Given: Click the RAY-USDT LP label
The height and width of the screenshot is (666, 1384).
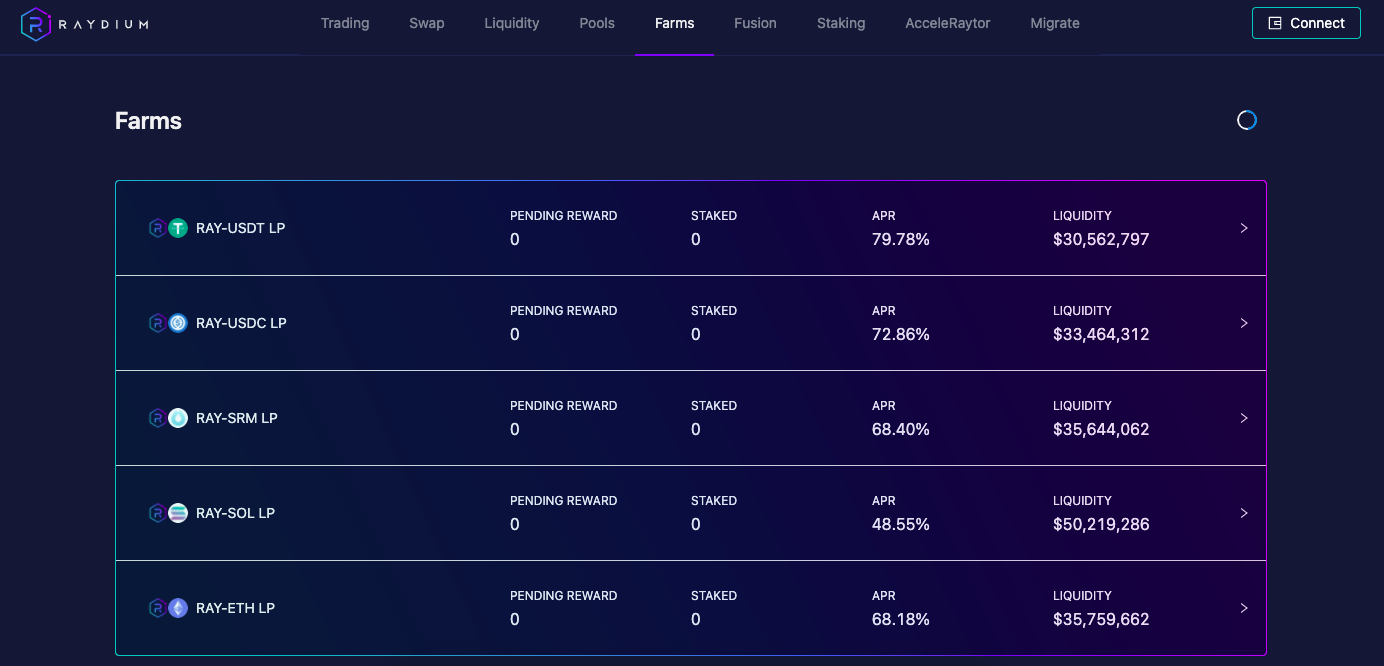Looking at the screenshot, I should coord(241,228).
